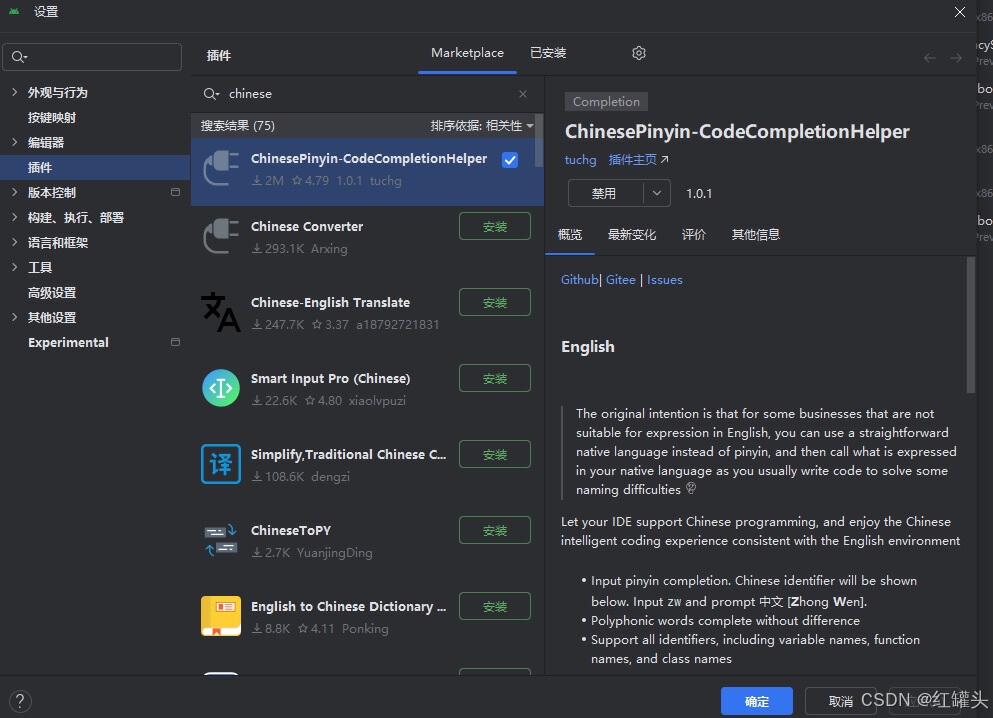
Task: Click the version number 1.0.1 beside 禁用
Action: coord(699,194)
